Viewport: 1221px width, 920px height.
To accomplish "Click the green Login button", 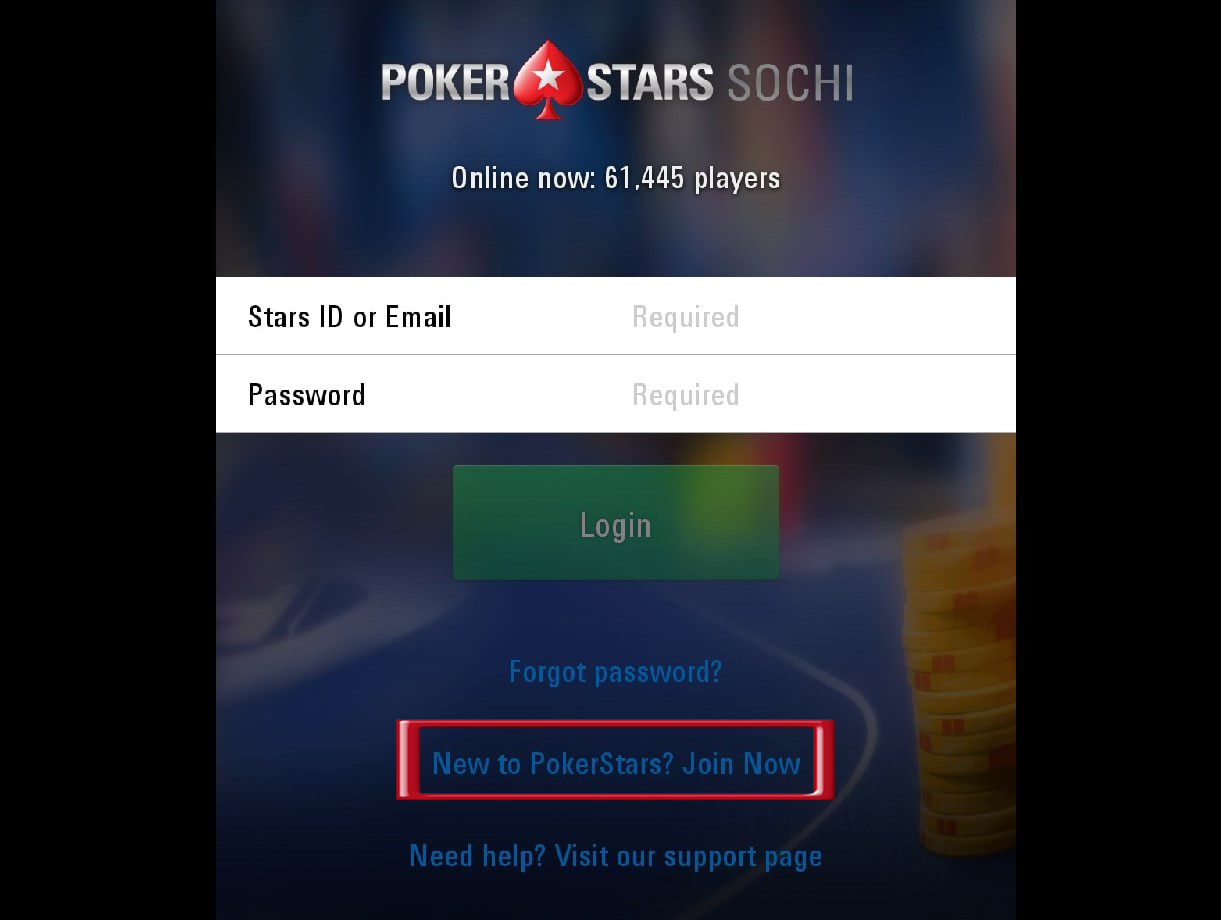I will tap(616, 522).
